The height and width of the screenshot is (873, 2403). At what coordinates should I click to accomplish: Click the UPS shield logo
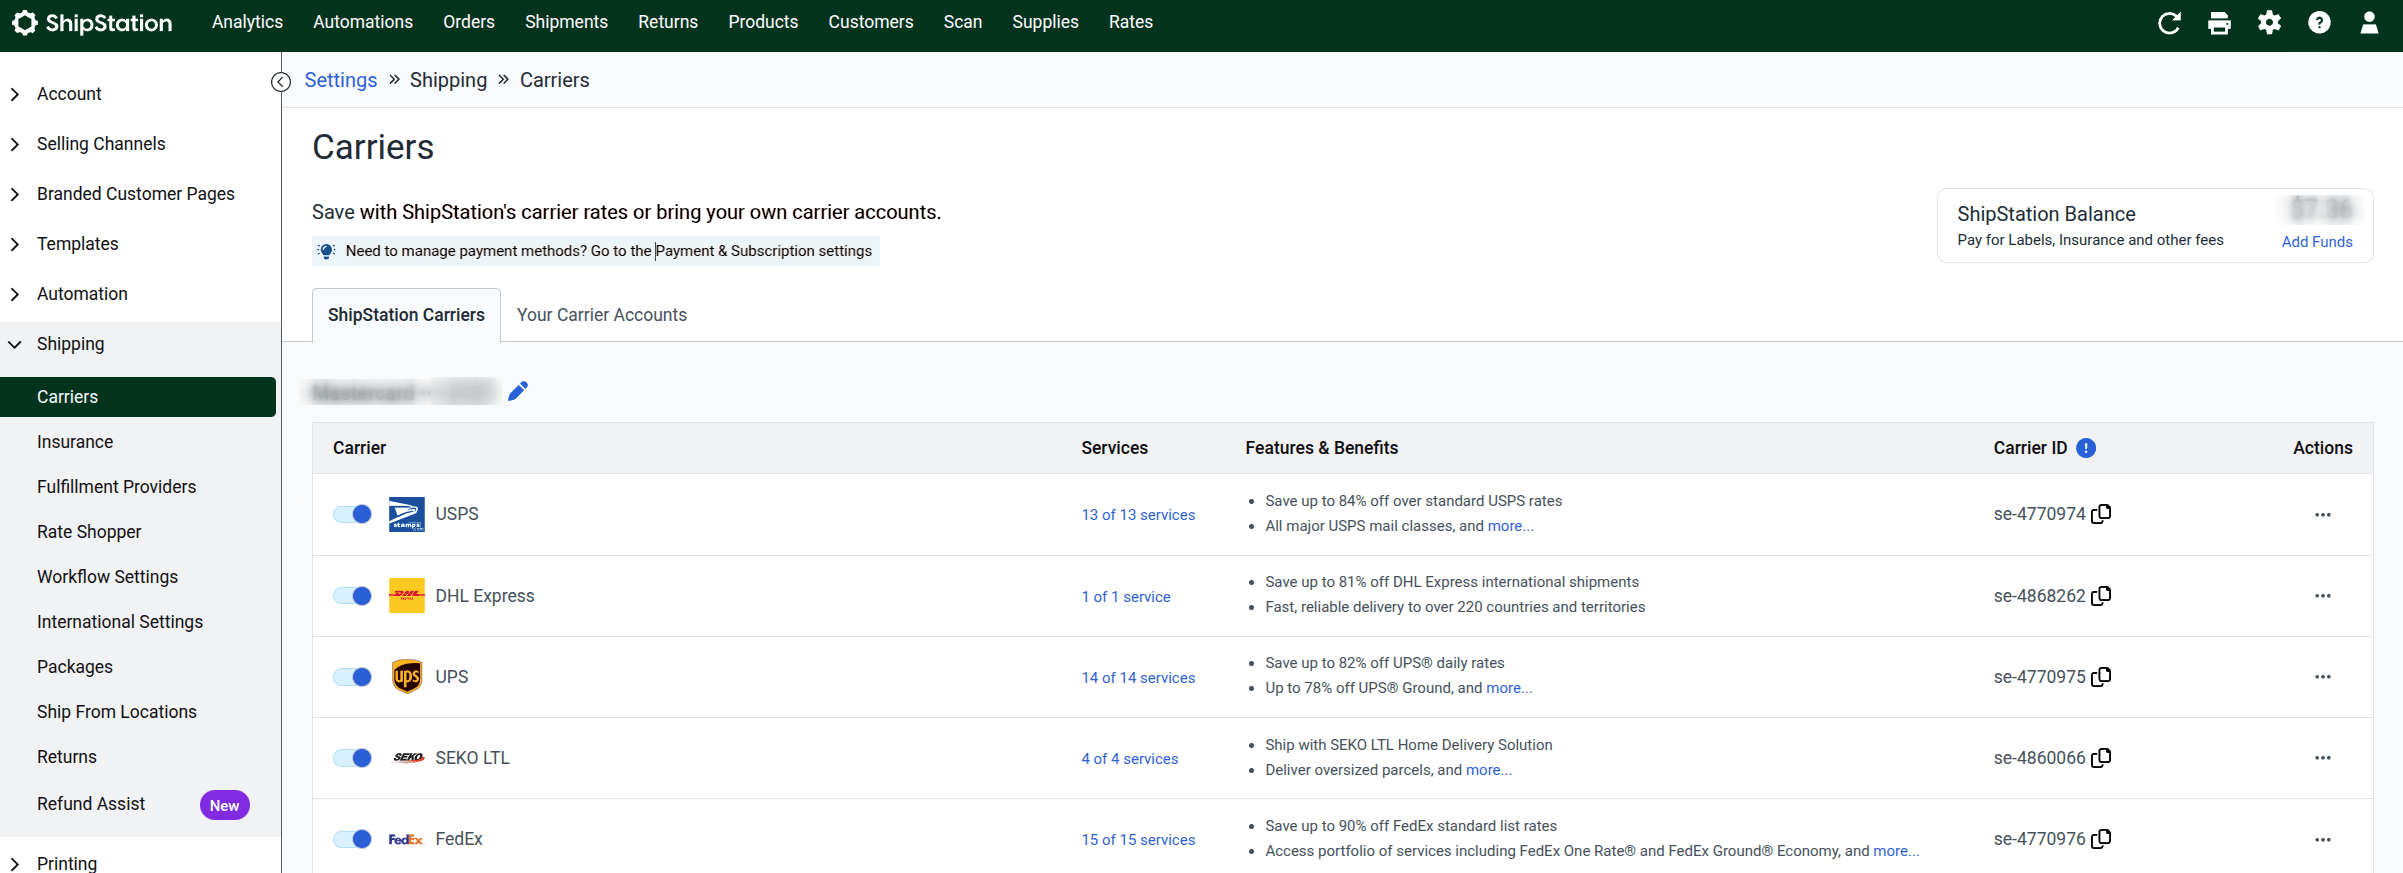pos(406,677)
